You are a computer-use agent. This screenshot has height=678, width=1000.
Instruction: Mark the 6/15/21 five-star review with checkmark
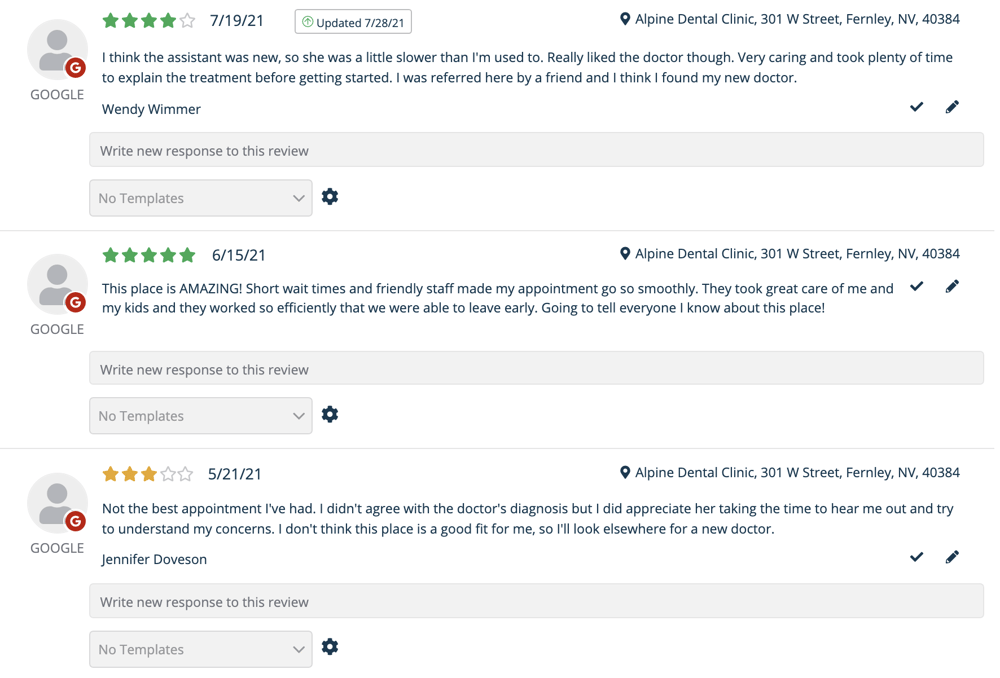(x=916, y=287)
